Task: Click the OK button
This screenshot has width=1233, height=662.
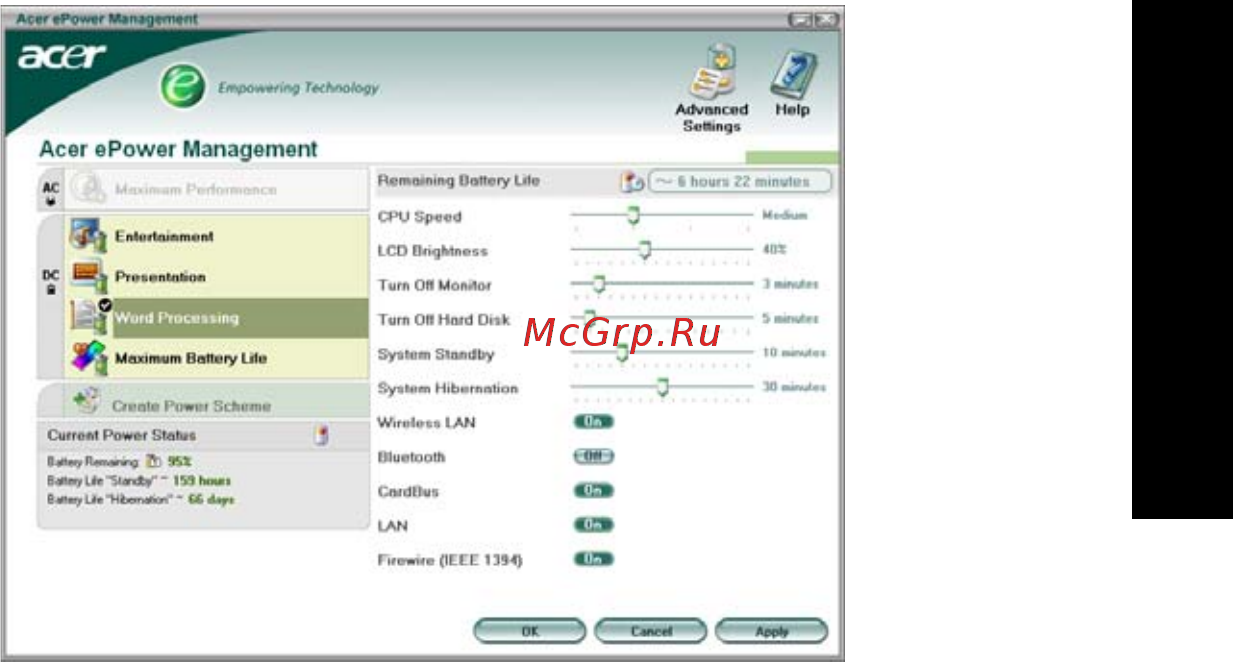Action: [530, 631]
